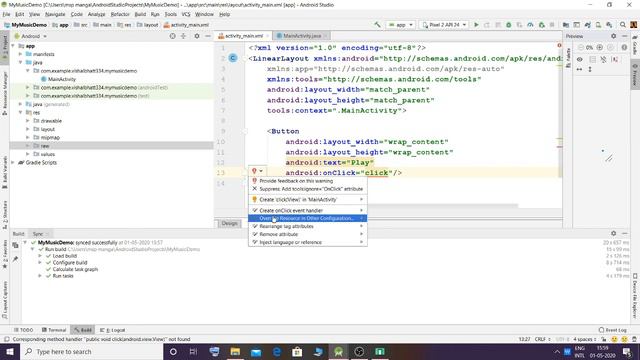The width and height of the screenshot is (640, 360).
Task: Toggle autoconnect magnet icon in Preview
Action: pos(603,59)
